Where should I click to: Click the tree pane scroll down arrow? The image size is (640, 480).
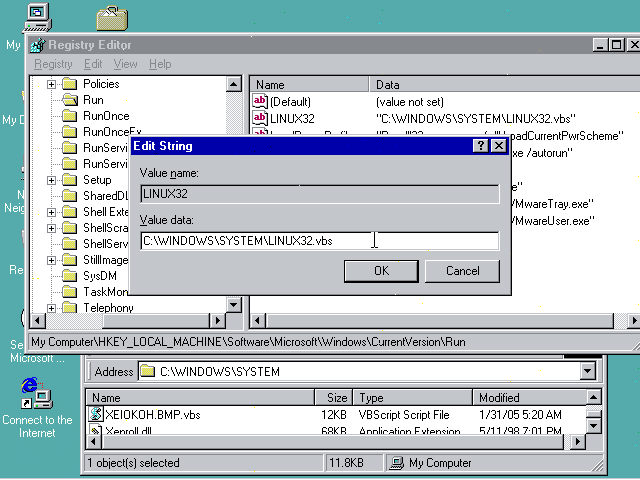(233, 305)
